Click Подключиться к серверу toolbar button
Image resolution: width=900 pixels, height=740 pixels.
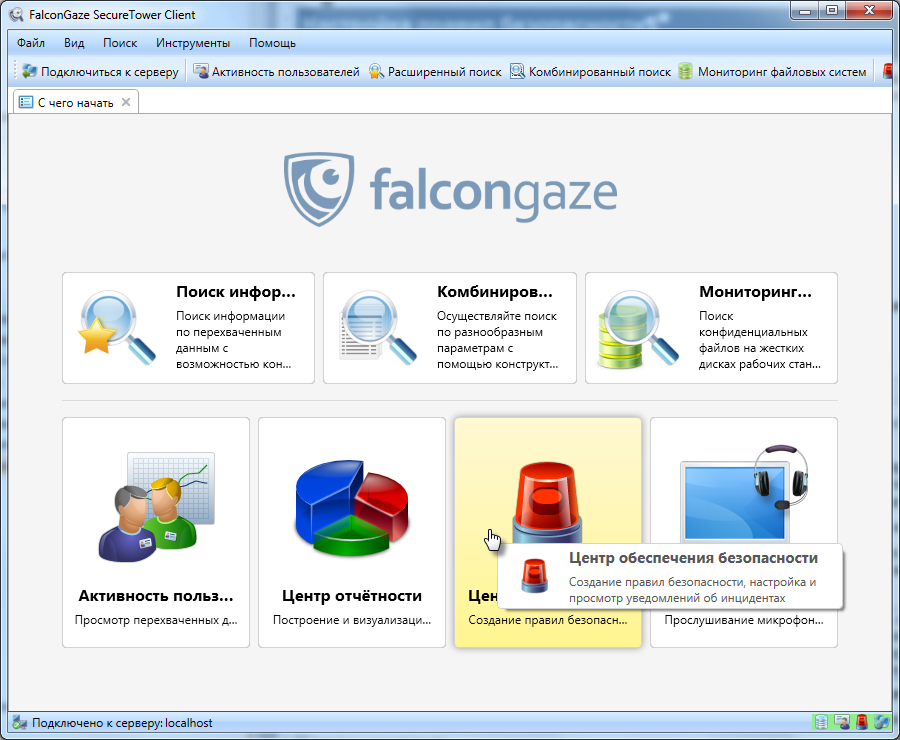point(100,72)
